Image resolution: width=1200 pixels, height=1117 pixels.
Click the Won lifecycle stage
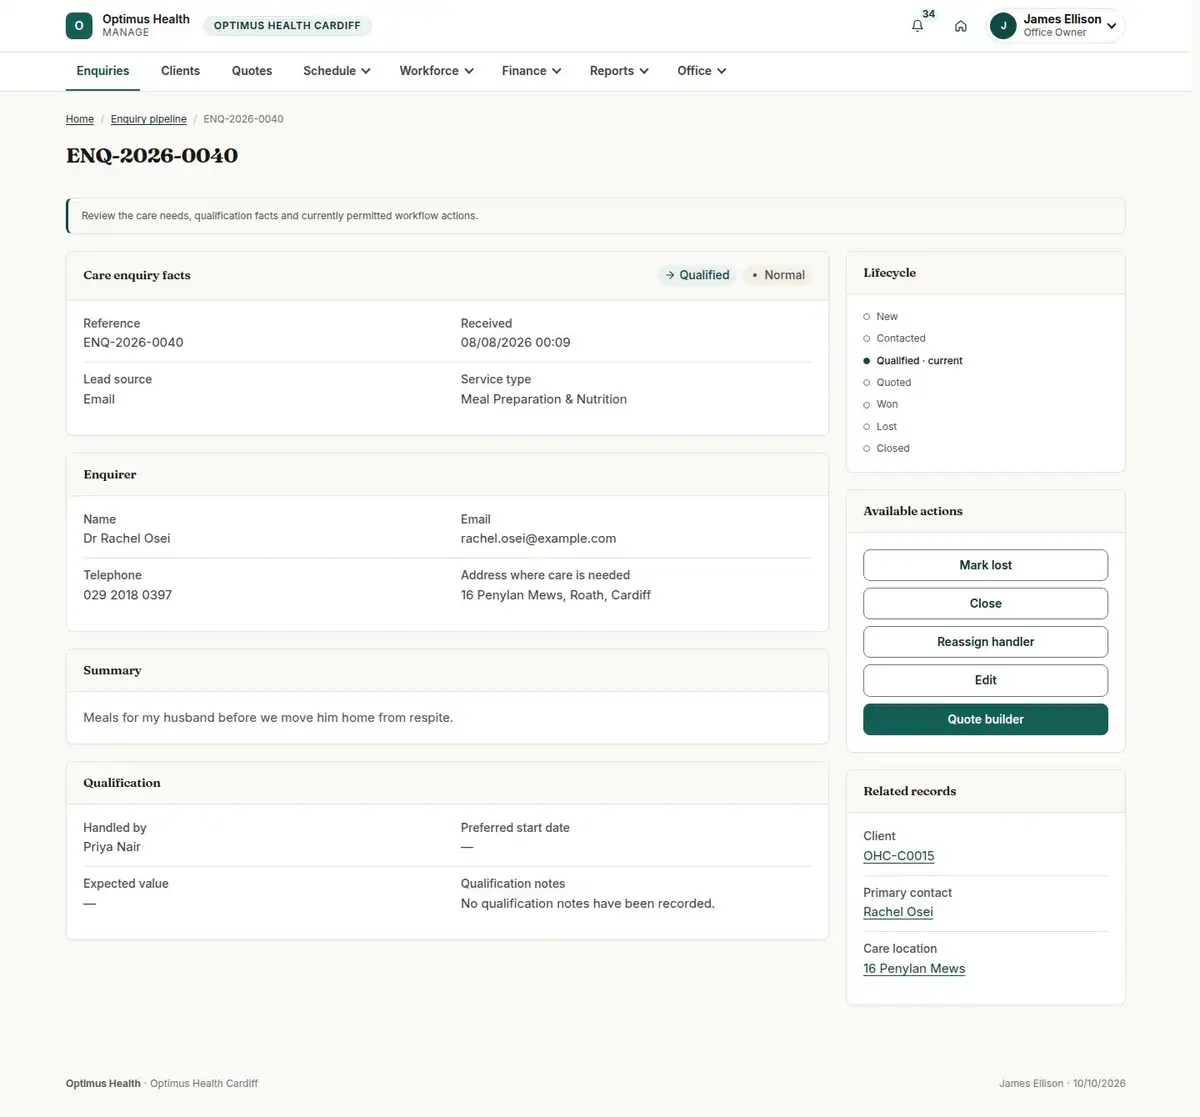[880, 404]
